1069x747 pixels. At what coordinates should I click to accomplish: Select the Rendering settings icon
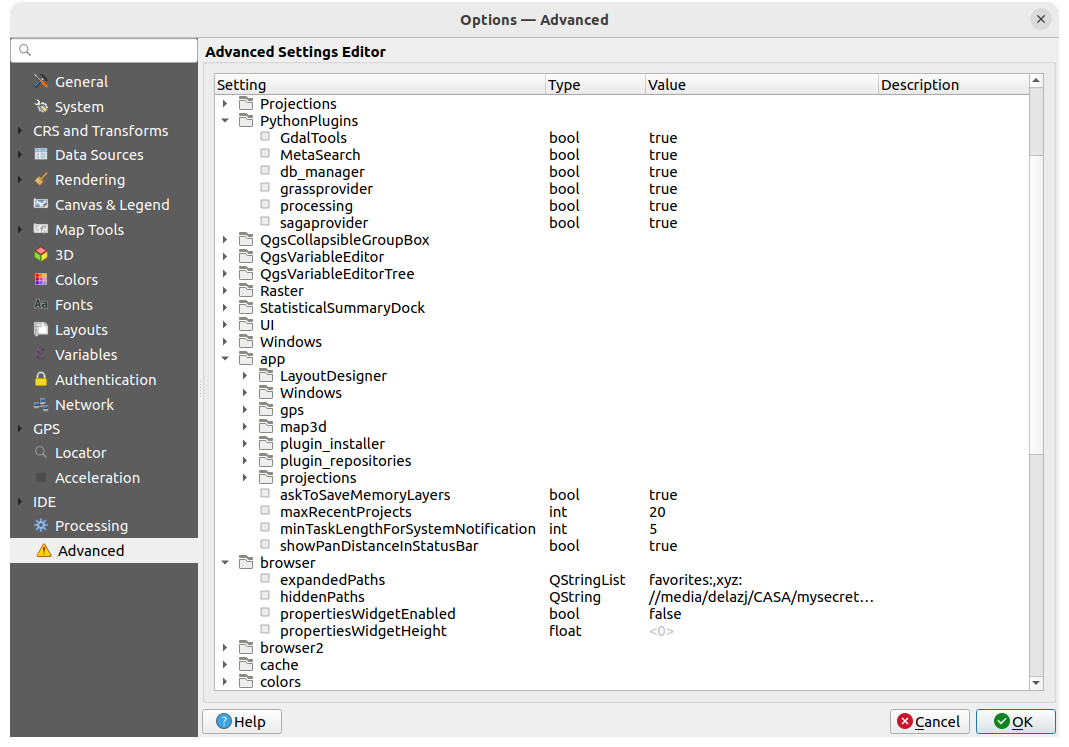(40, 179)
